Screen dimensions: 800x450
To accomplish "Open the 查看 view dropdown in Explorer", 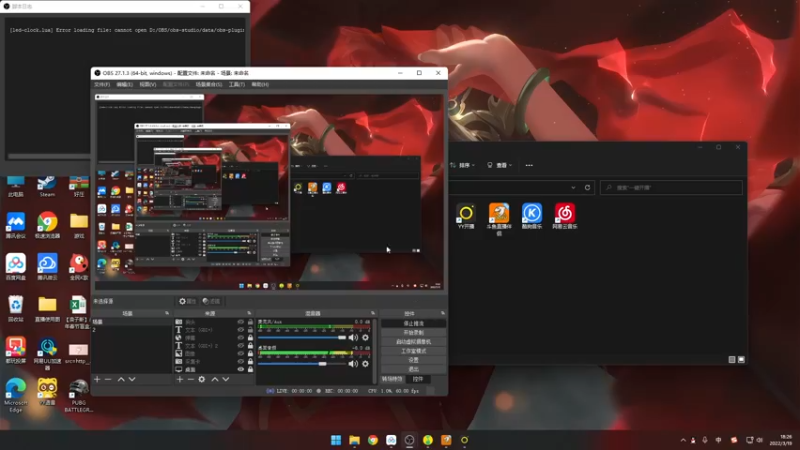I will pos(499,165).
